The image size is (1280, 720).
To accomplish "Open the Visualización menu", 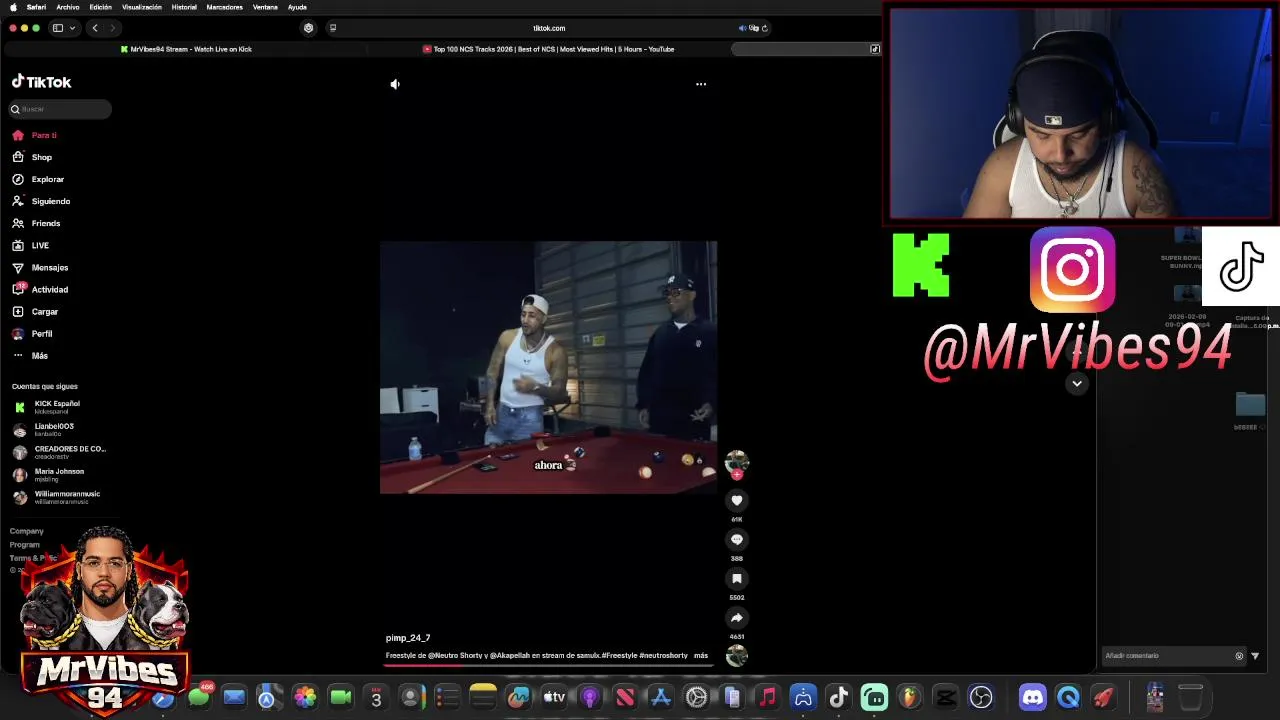I will 142,7.
